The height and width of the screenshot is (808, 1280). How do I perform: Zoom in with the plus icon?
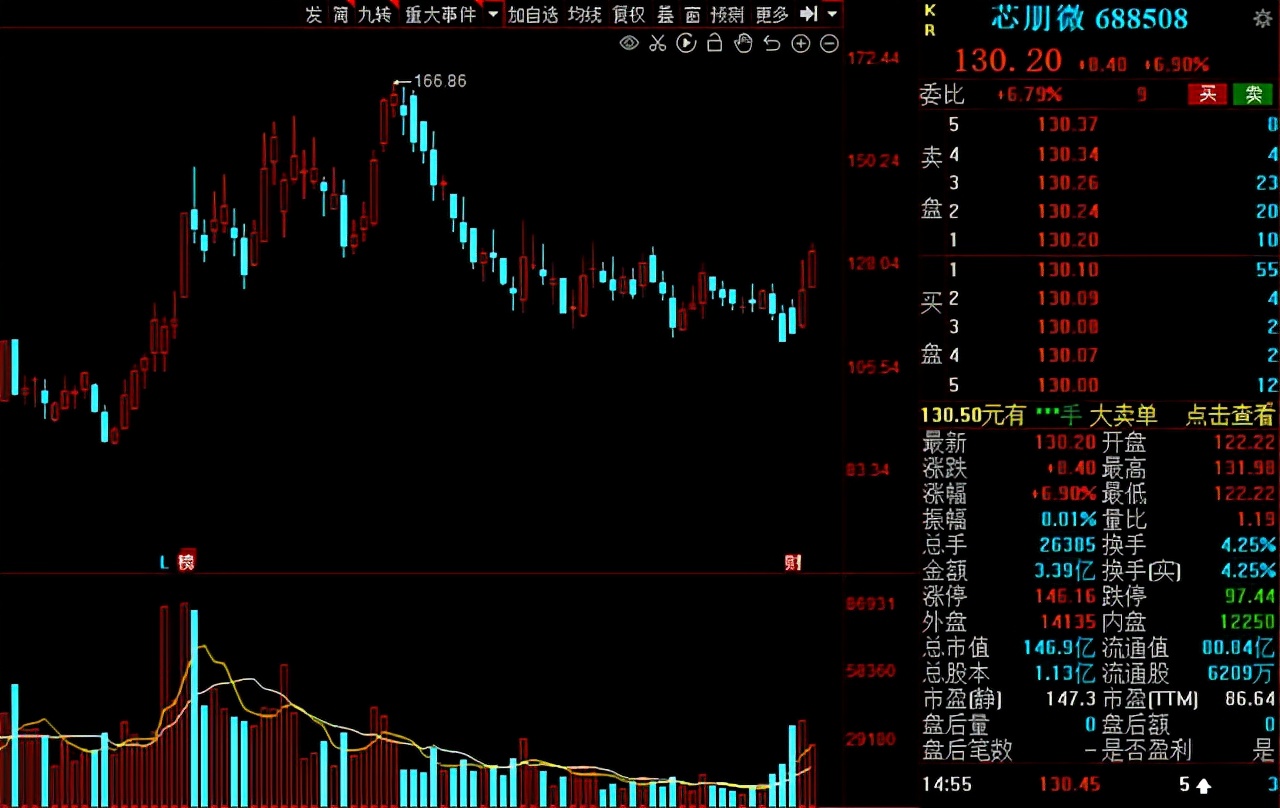(x=801, y=43)
